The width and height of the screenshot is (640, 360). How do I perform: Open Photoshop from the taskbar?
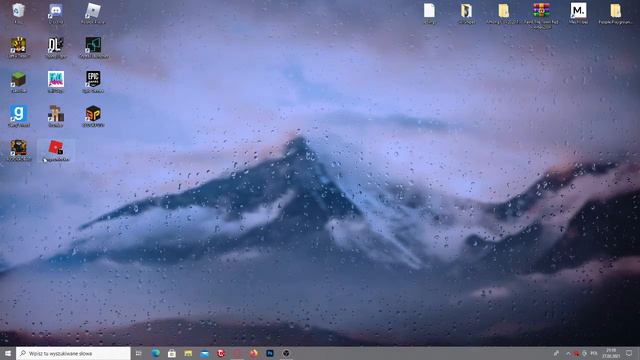tap(270, 353)
